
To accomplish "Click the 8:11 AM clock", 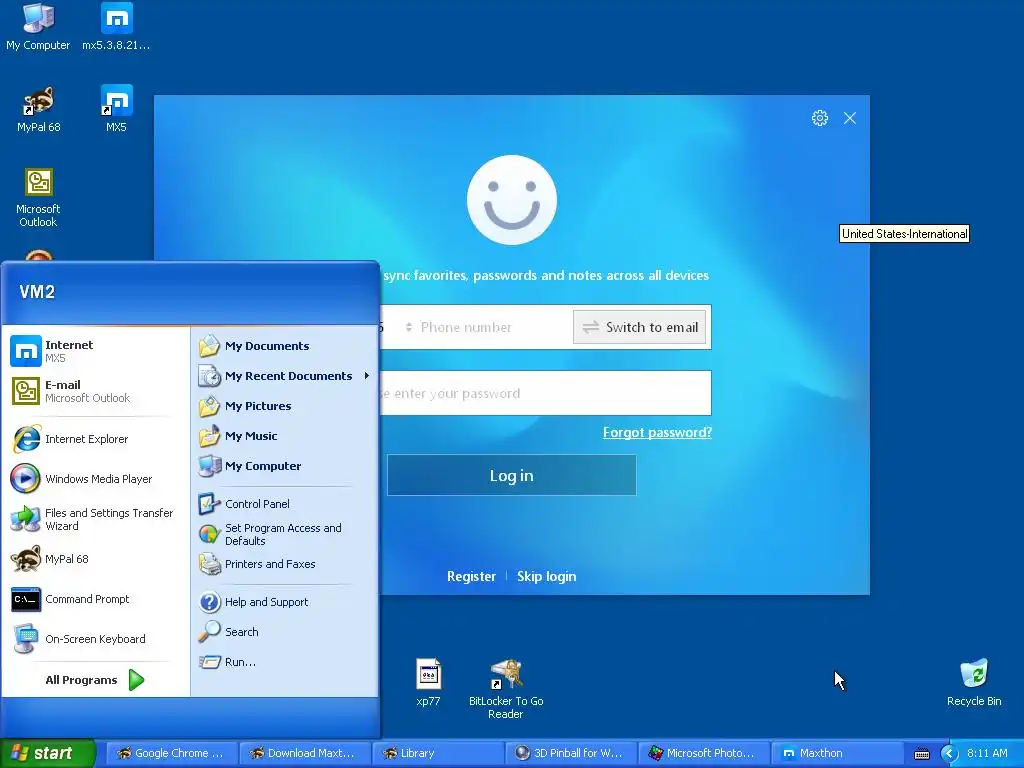I will tap(987, 753).
